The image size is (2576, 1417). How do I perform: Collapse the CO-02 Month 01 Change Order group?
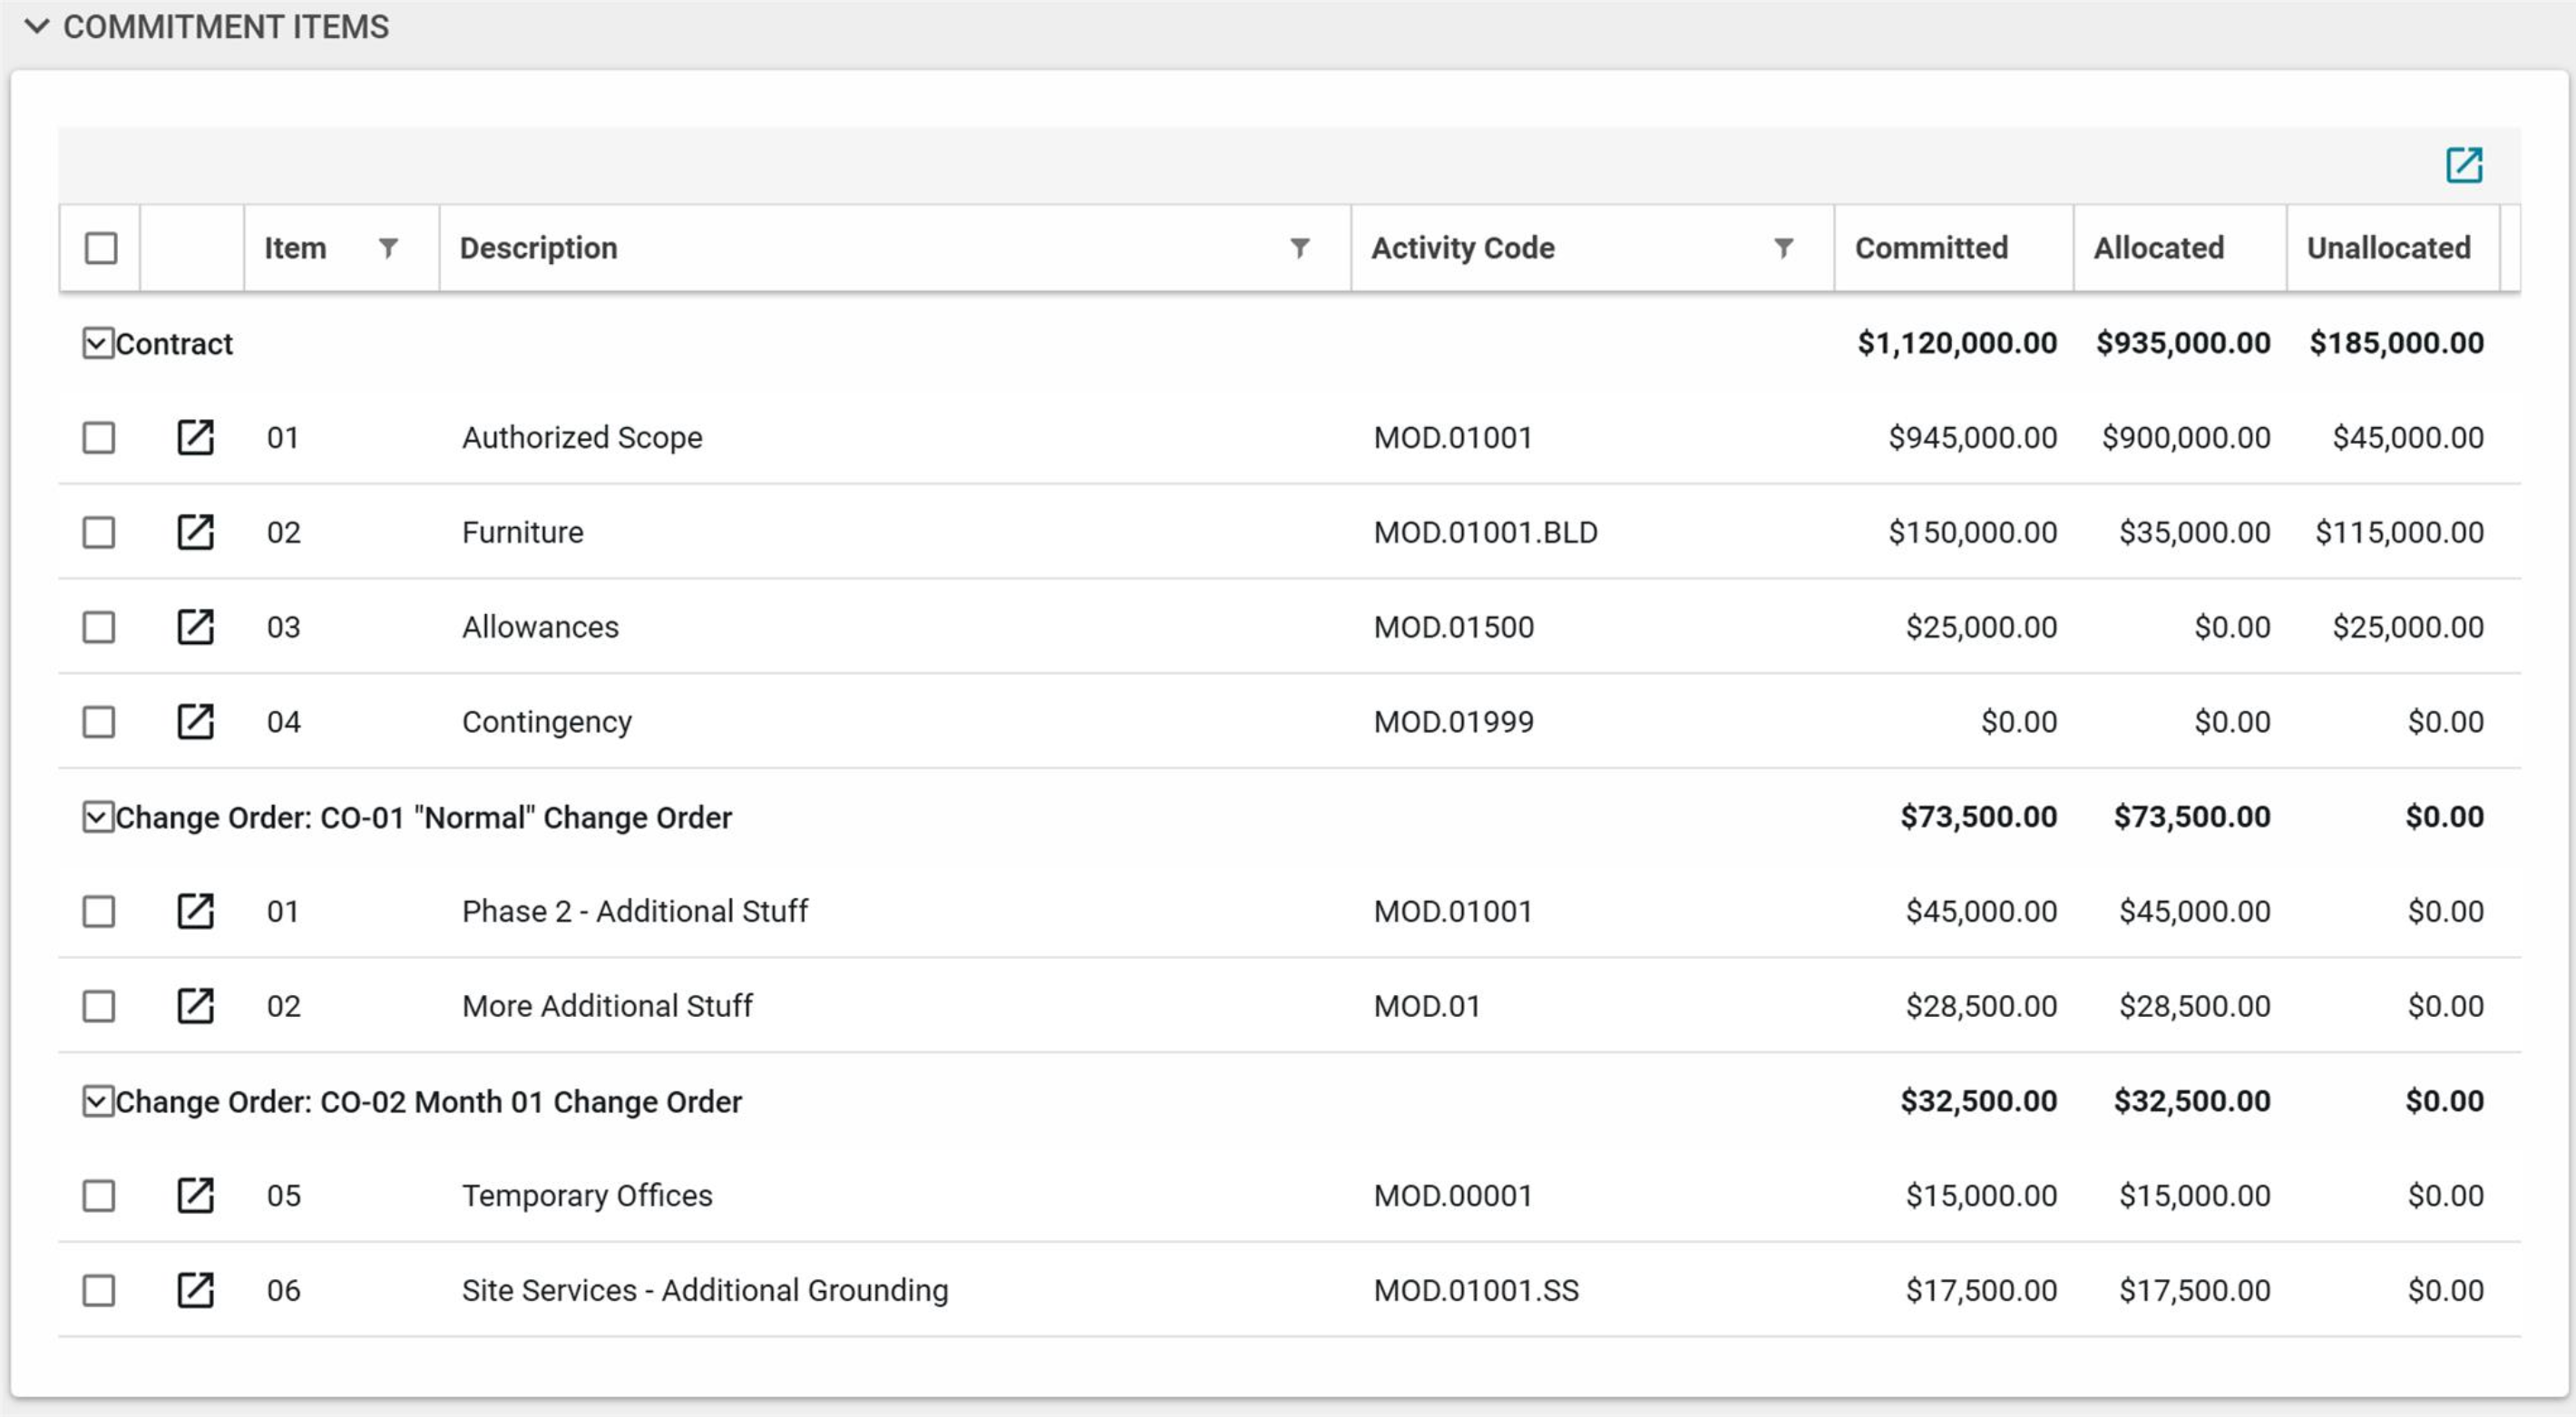[97, 1101]
